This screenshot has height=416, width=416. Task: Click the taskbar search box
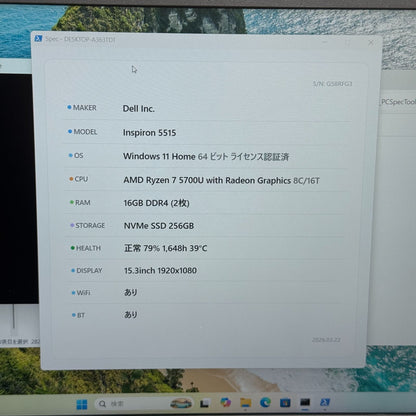(x=144, y=404)
